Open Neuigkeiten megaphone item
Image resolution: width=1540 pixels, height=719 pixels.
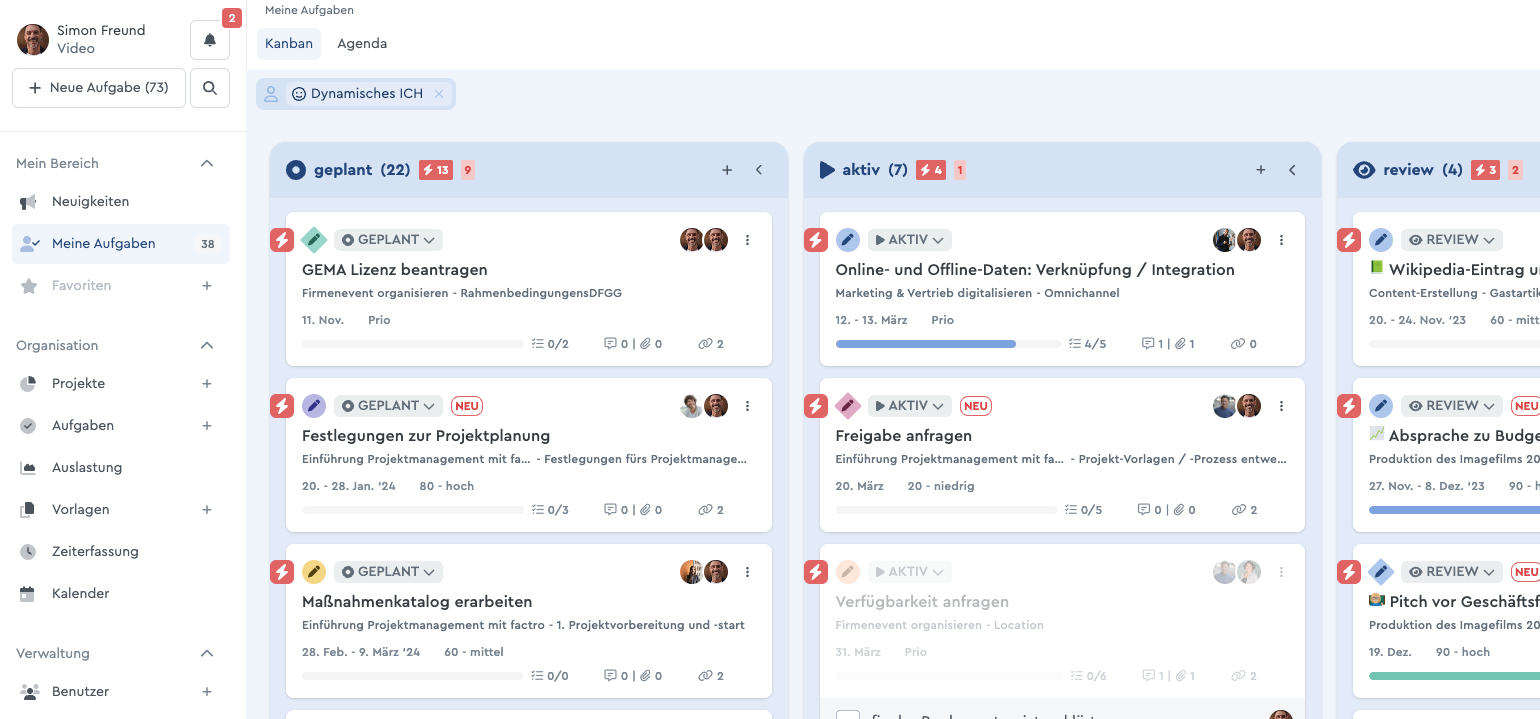(91, 202)
